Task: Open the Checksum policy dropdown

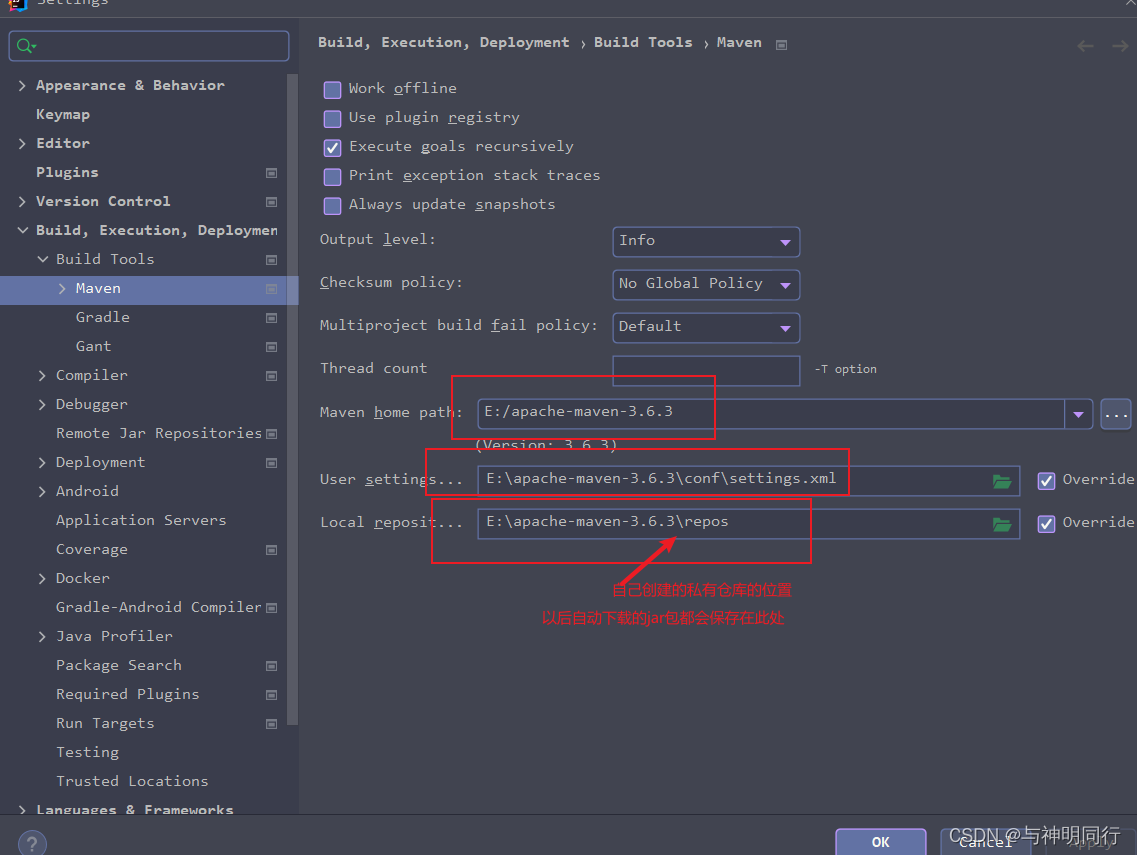Action: [706, 284]
